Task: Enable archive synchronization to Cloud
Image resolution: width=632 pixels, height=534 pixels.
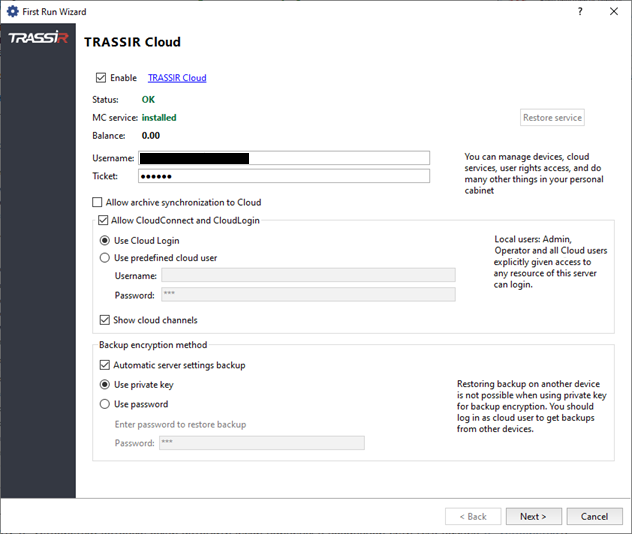Action: (x=98, y=202)
